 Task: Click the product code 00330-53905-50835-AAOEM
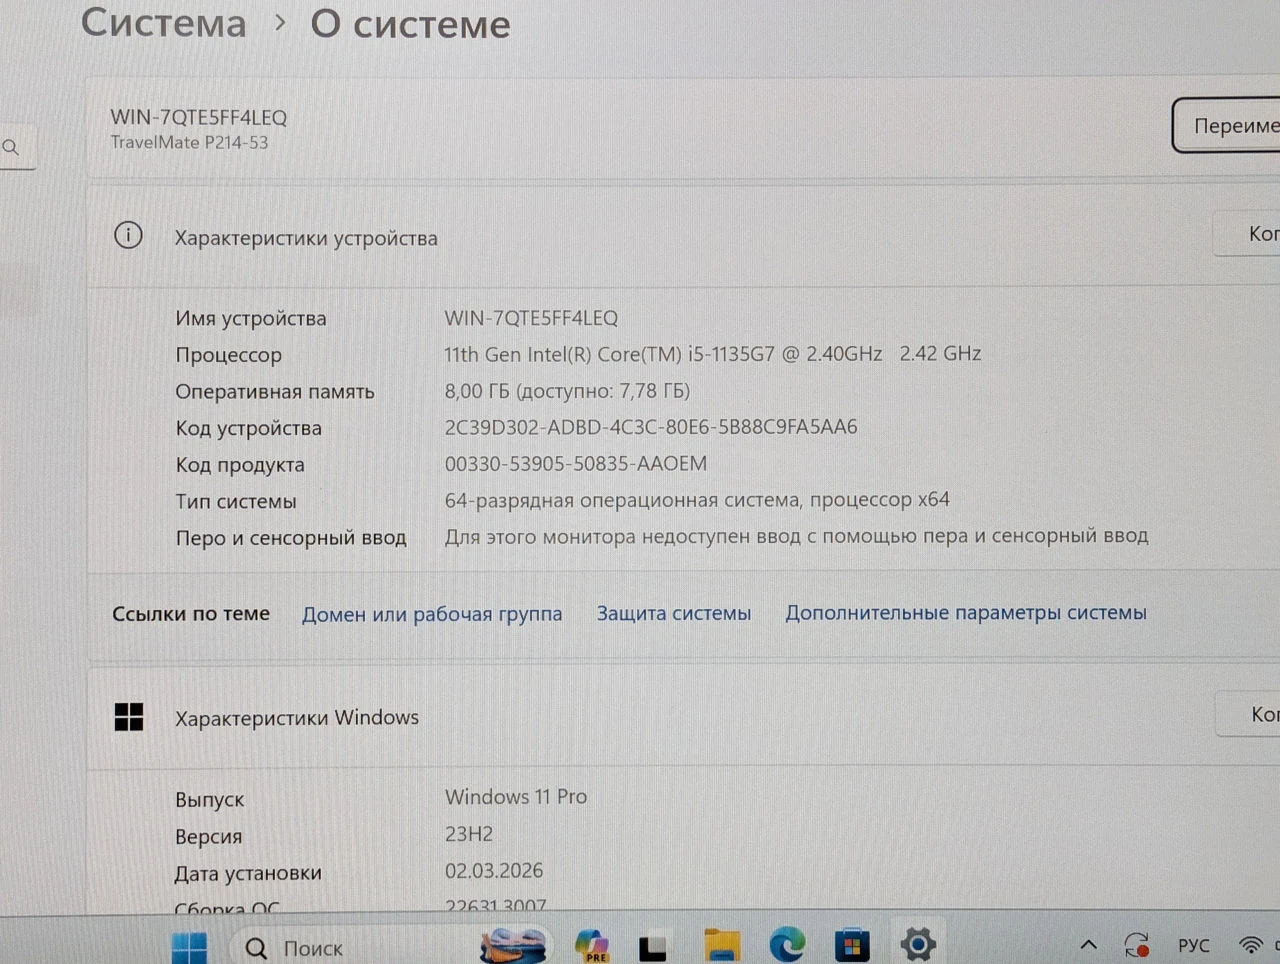coord(576,464)
